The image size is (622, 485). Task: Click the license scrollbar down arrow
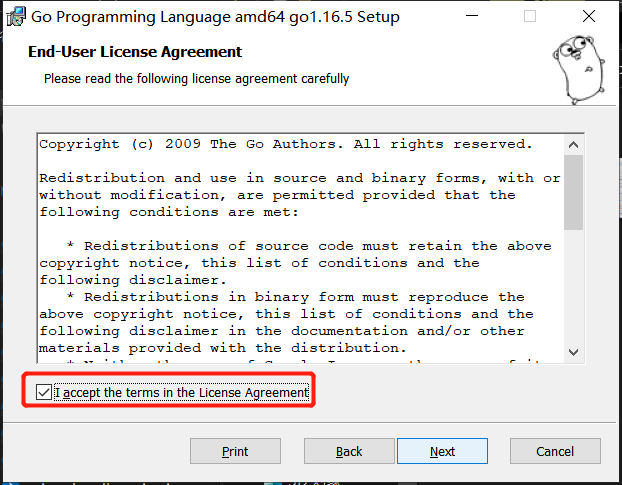573,351
